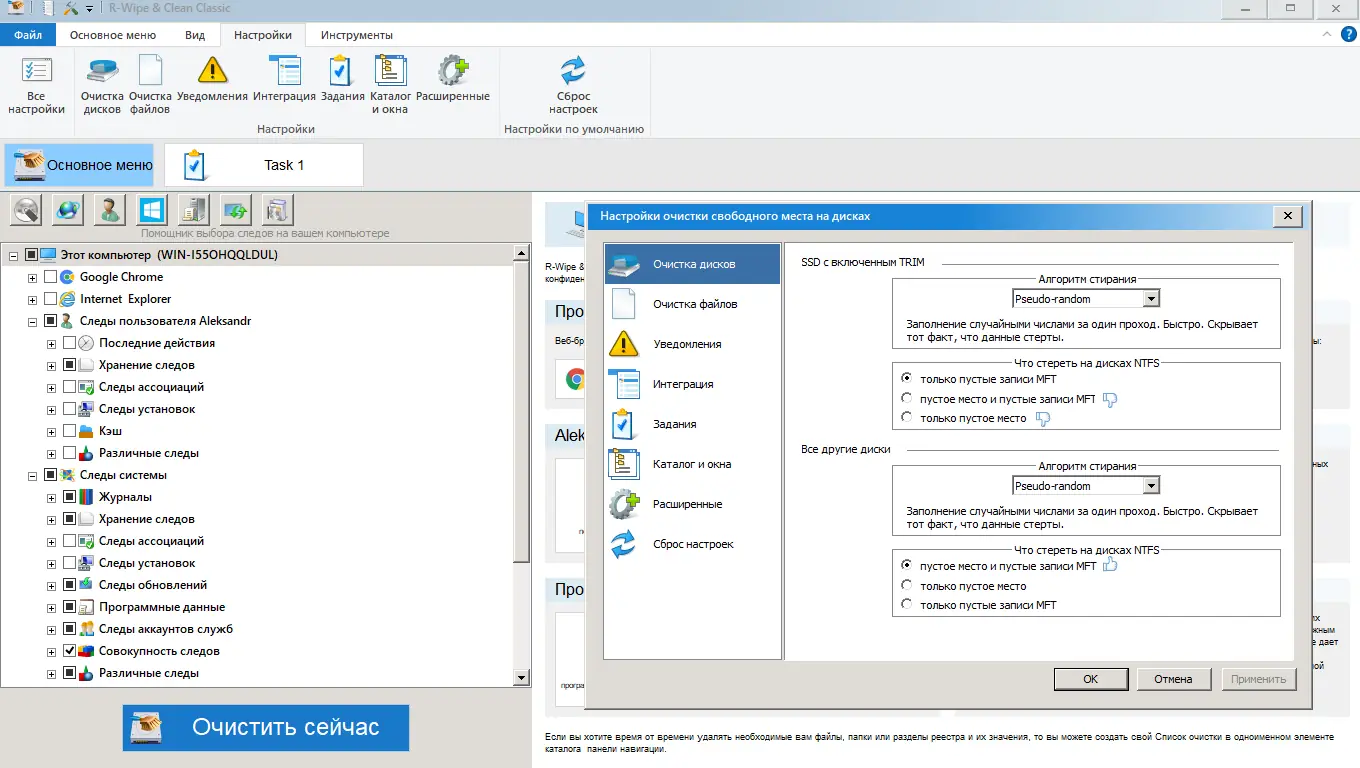The height and width of the screenshot is (768, 1360).
Task: Expand the Программные данные node
Action: [x=52, y=607]
